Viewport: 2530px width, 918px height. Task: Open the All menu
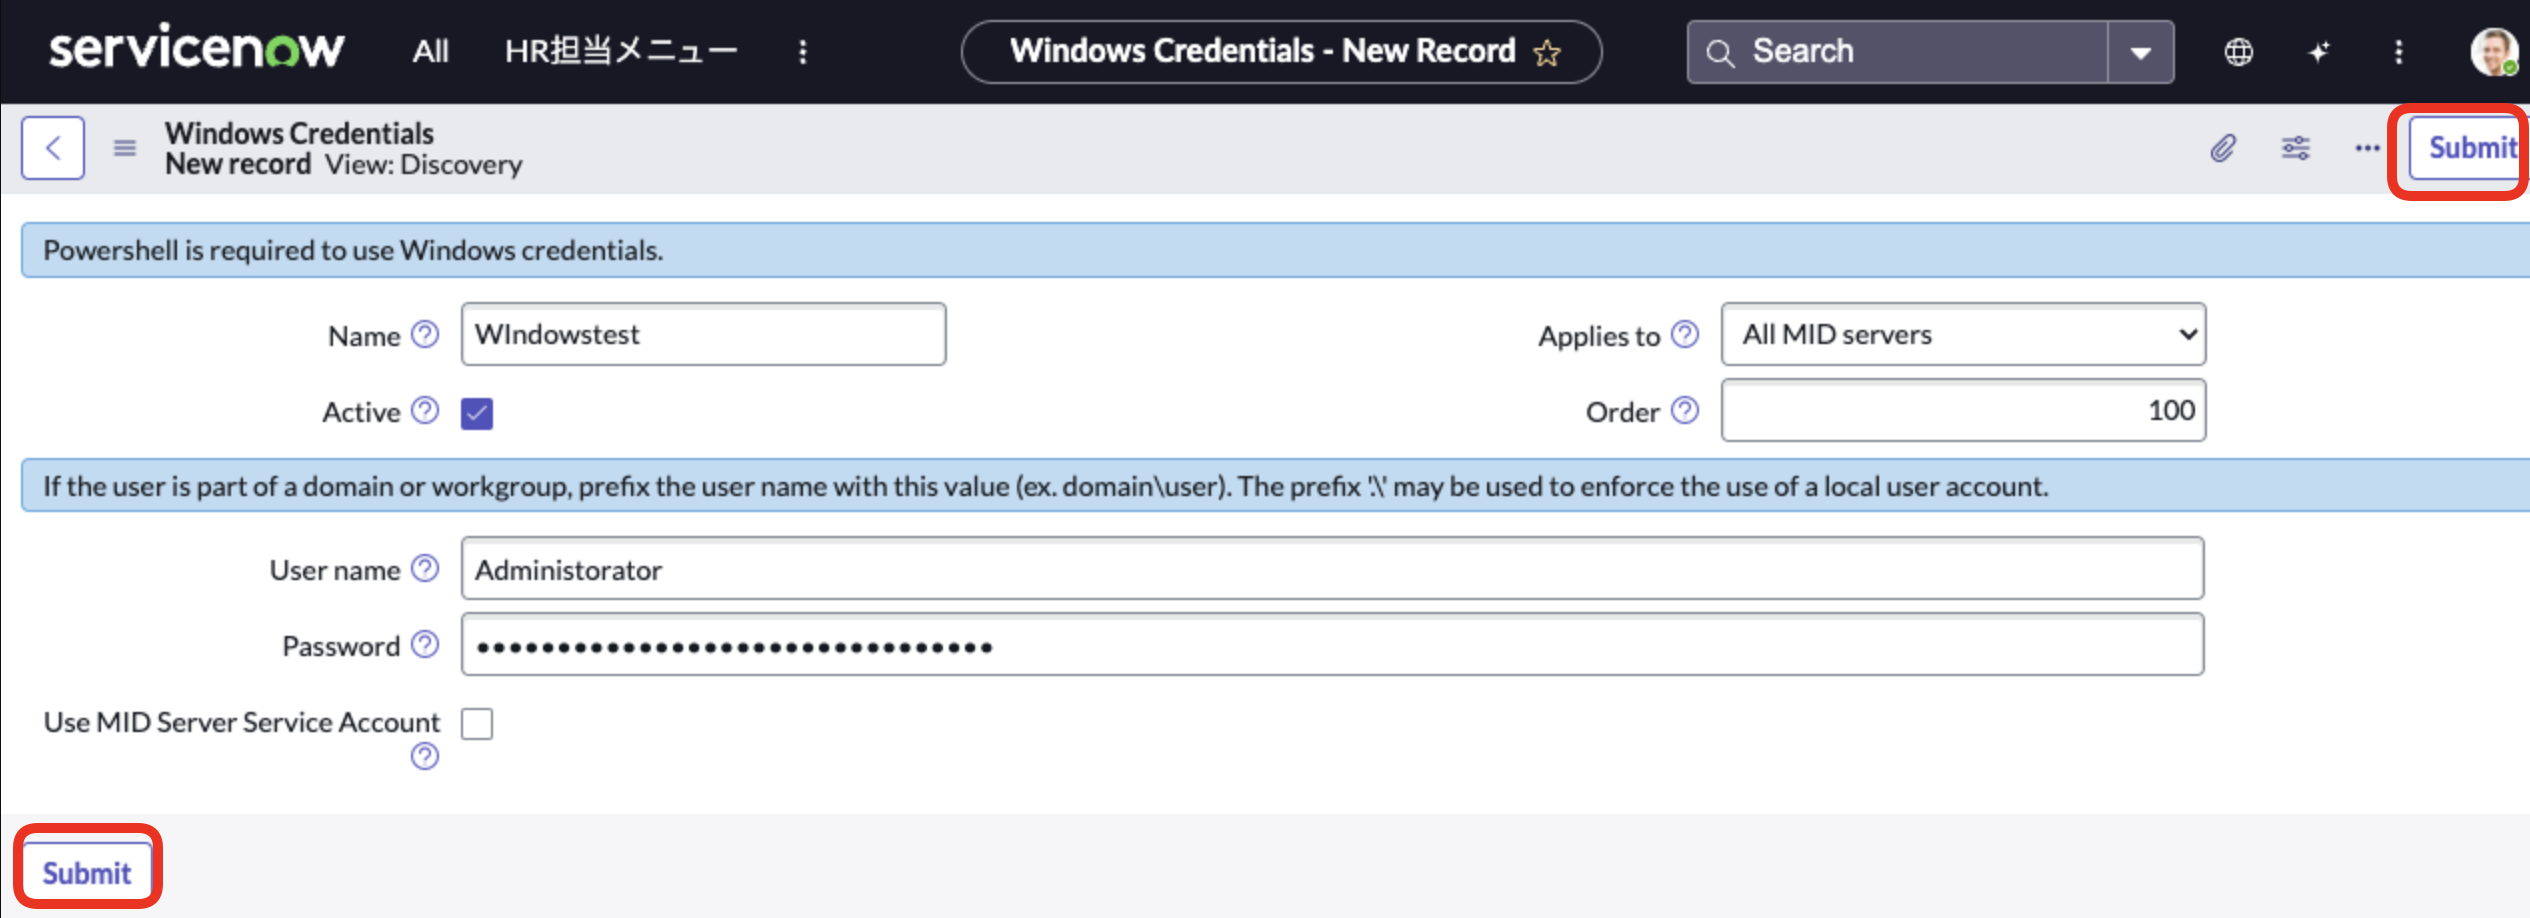tap(431, 51)
